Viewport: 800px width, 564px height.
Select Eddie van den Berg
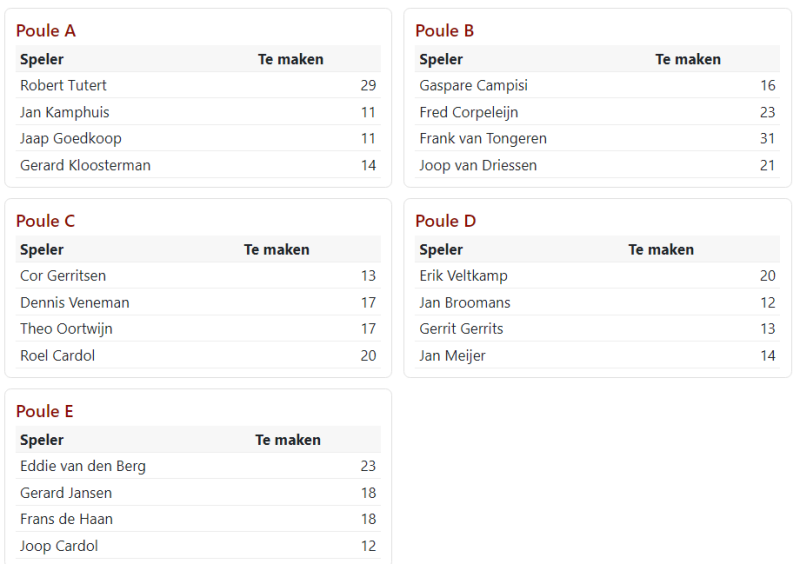point(83,466)
